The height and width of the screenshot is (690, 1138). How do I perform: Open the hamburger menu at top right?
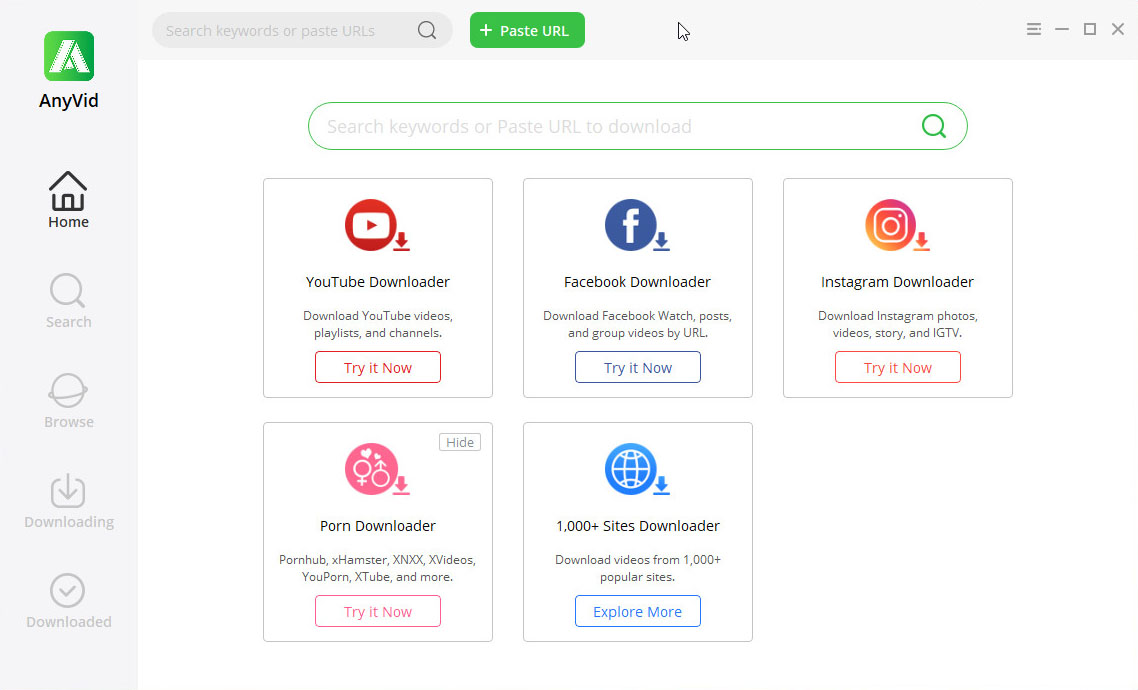coord(1033,29)
